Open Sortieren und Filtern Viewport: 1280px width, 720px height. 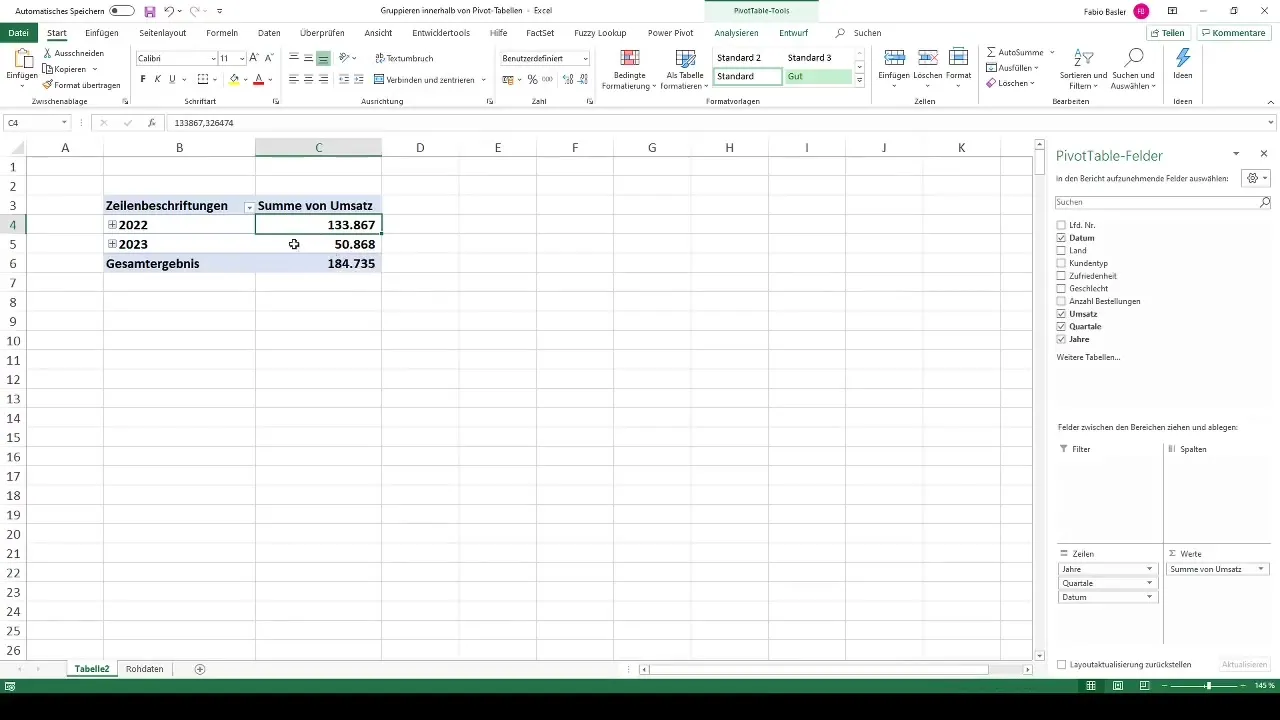[x=1084, y=69]
